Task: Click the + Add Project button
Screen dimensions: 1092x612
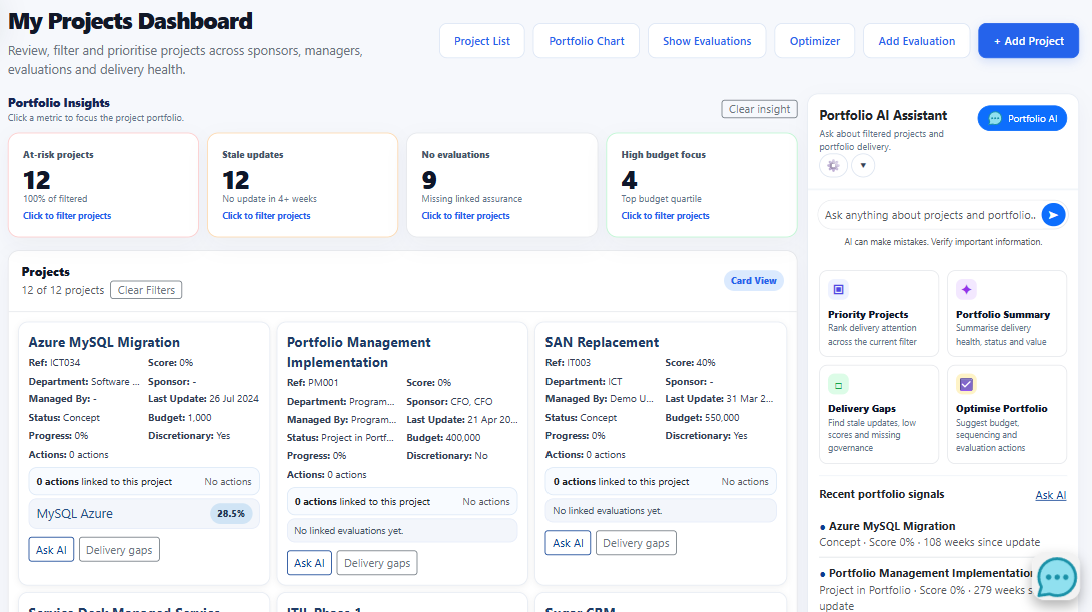Action: [1029, 41]
